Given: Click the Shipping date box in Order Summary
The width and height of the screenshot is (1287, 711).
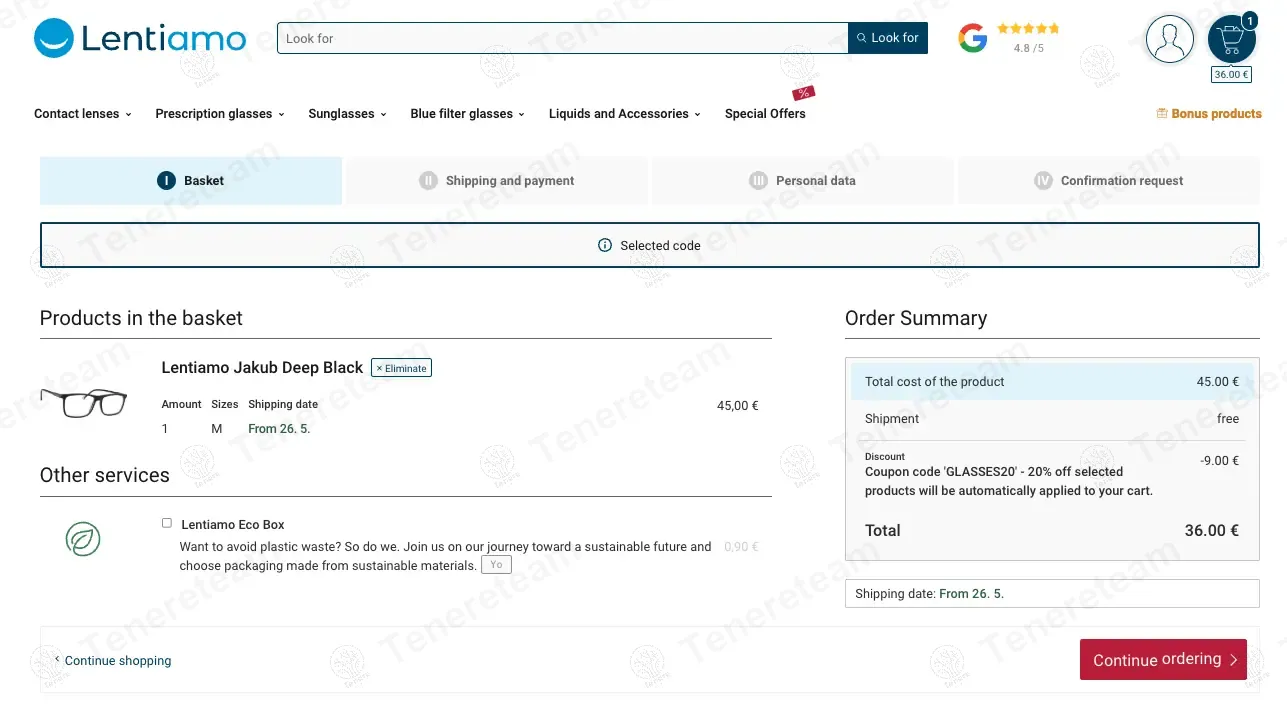Looking at the screenshot, I should point(1052,594).
